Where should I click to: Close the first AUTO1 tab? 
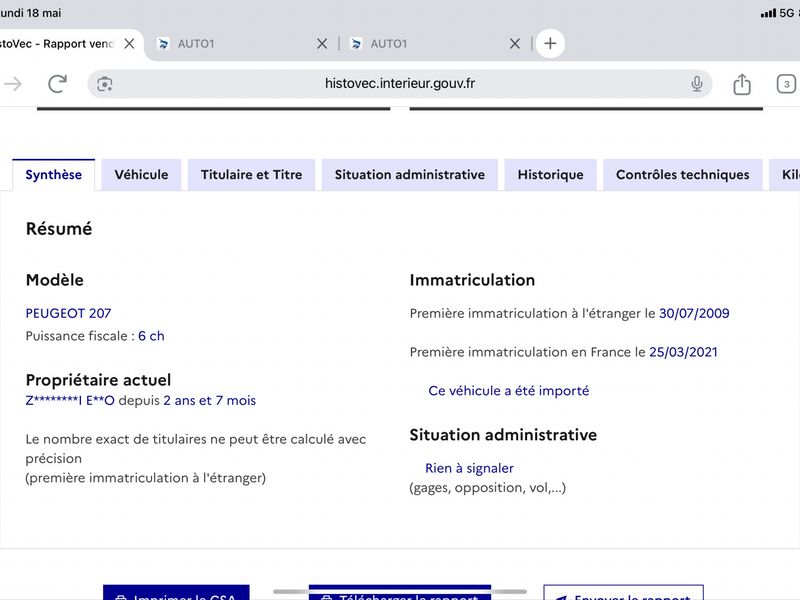pyautogui.click(x=322, y=44)
